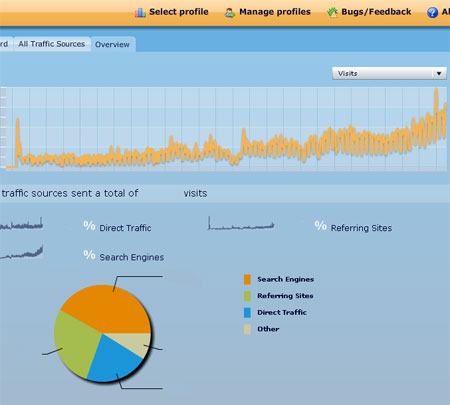Click the green Referring Sites legend swatch
450x405 pixels.
(x=247, y=296)
